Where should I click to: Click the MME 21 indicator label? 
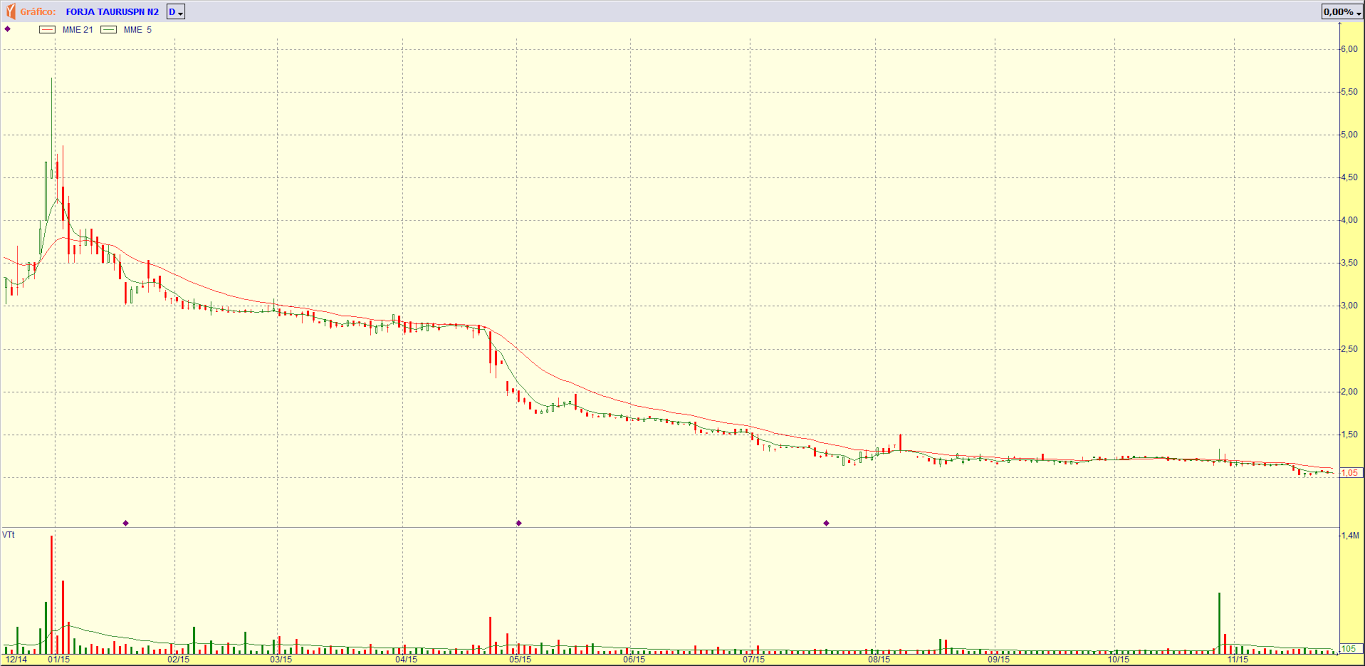[77, 30]
